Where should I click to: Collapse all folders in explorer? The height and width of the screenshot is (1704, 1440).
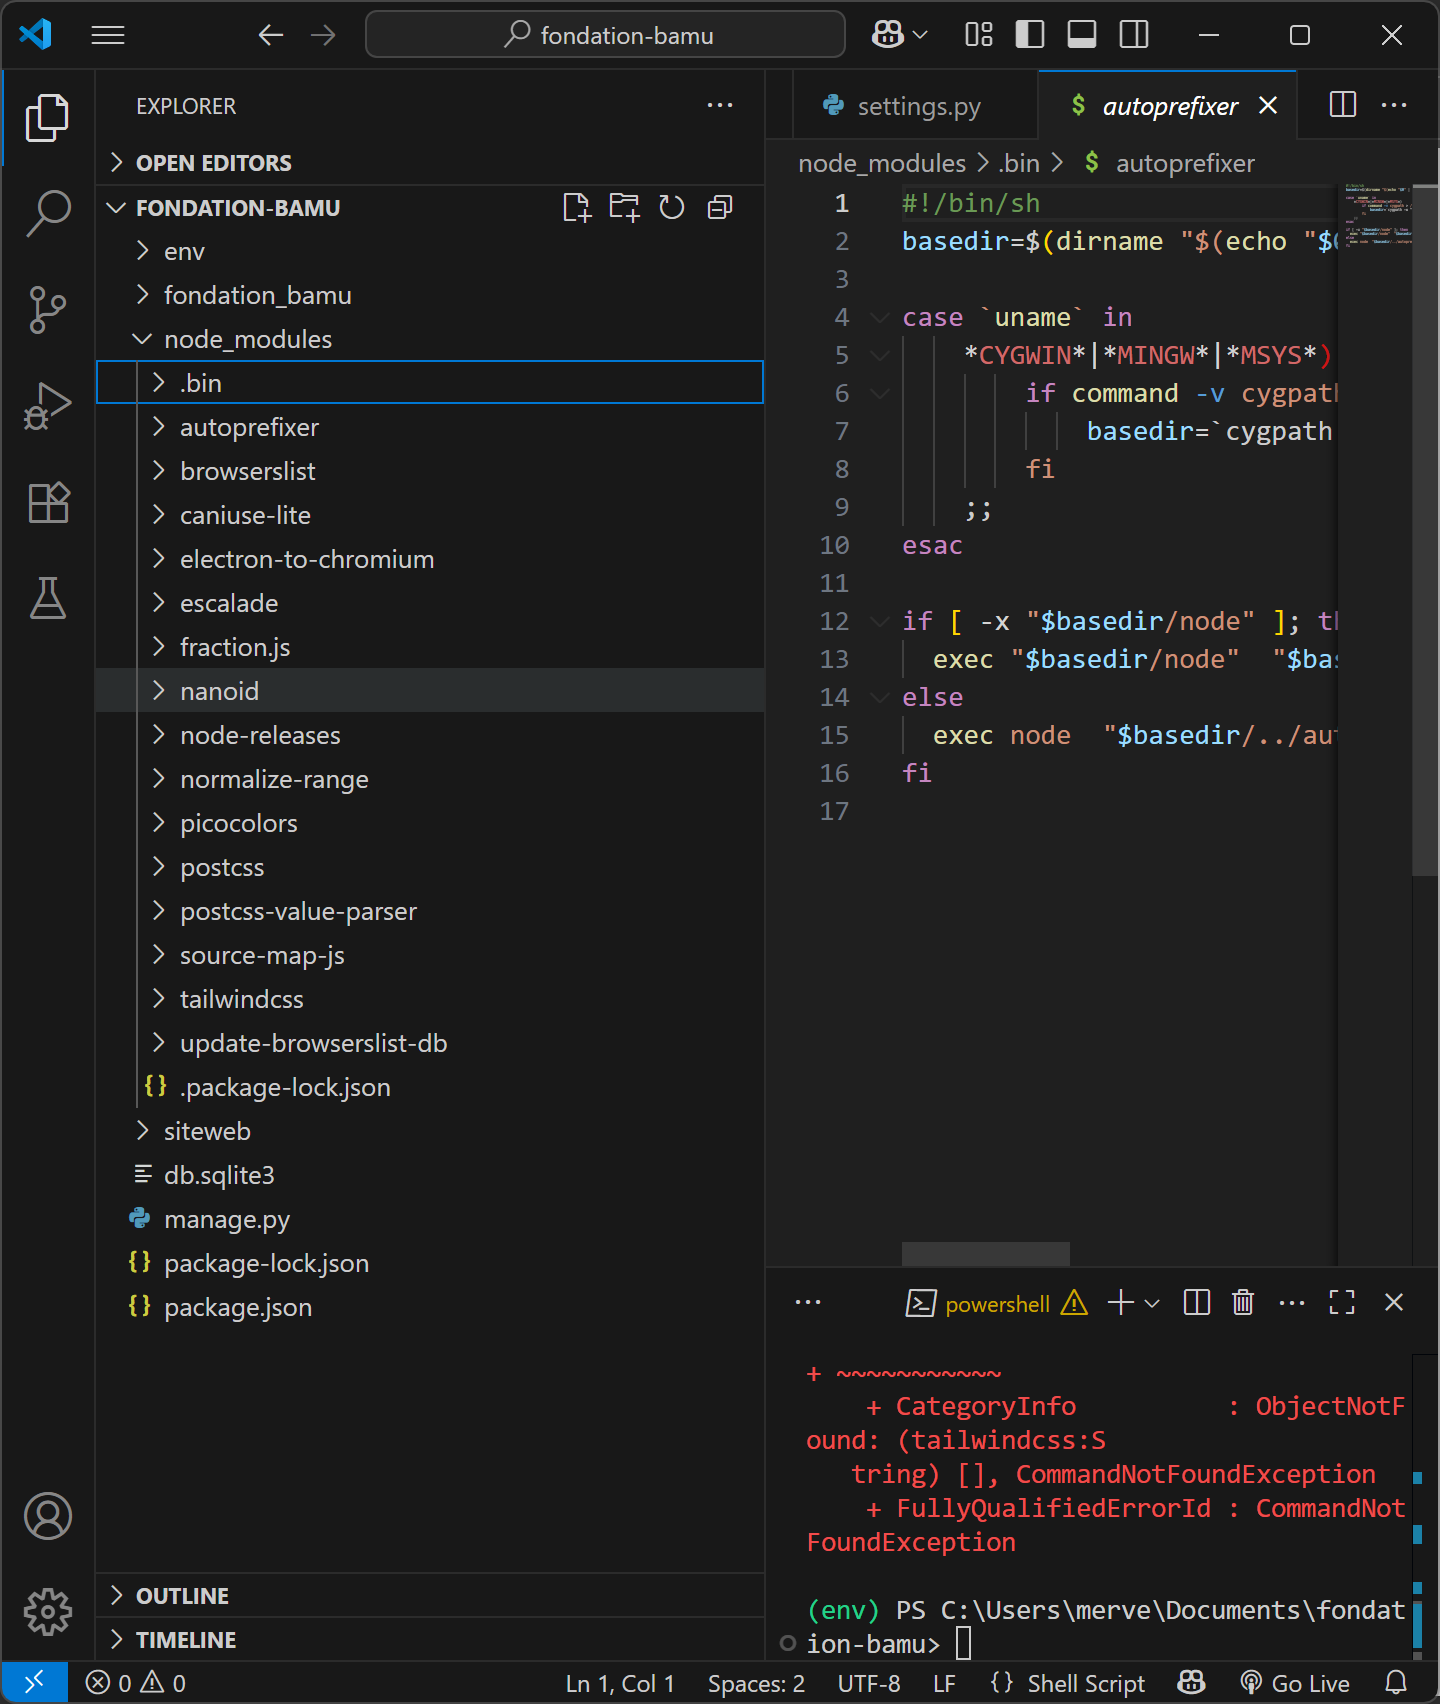tap(720, 207)
